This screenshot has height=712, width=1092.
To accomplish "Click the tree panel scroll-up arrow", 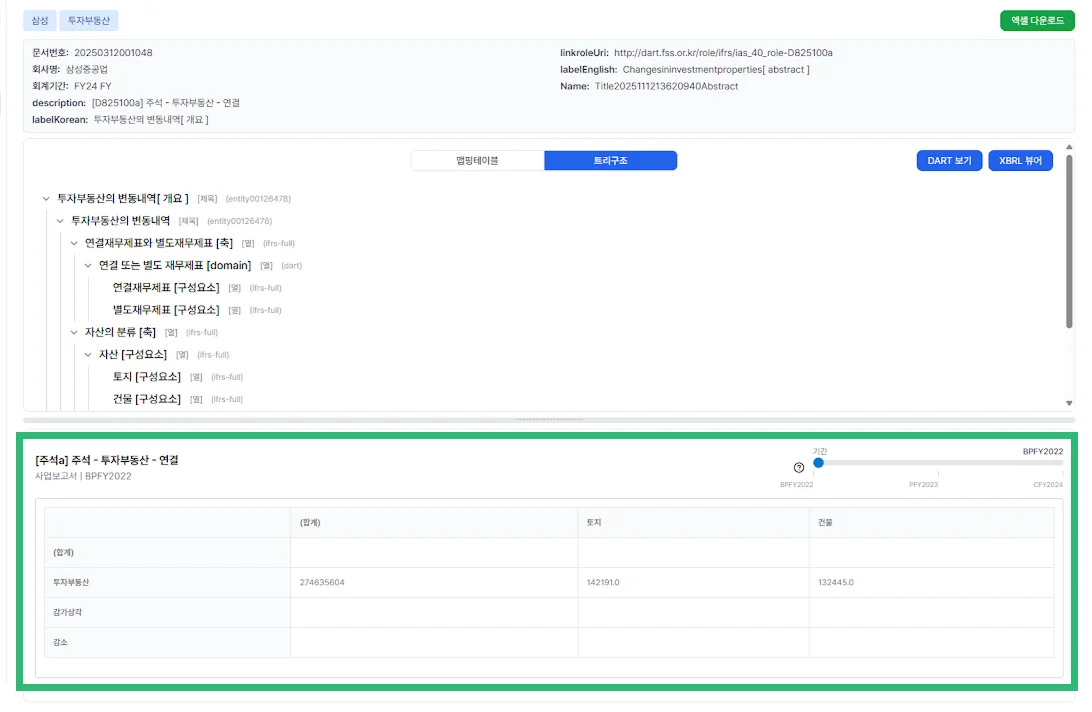I will (1069, 147).
